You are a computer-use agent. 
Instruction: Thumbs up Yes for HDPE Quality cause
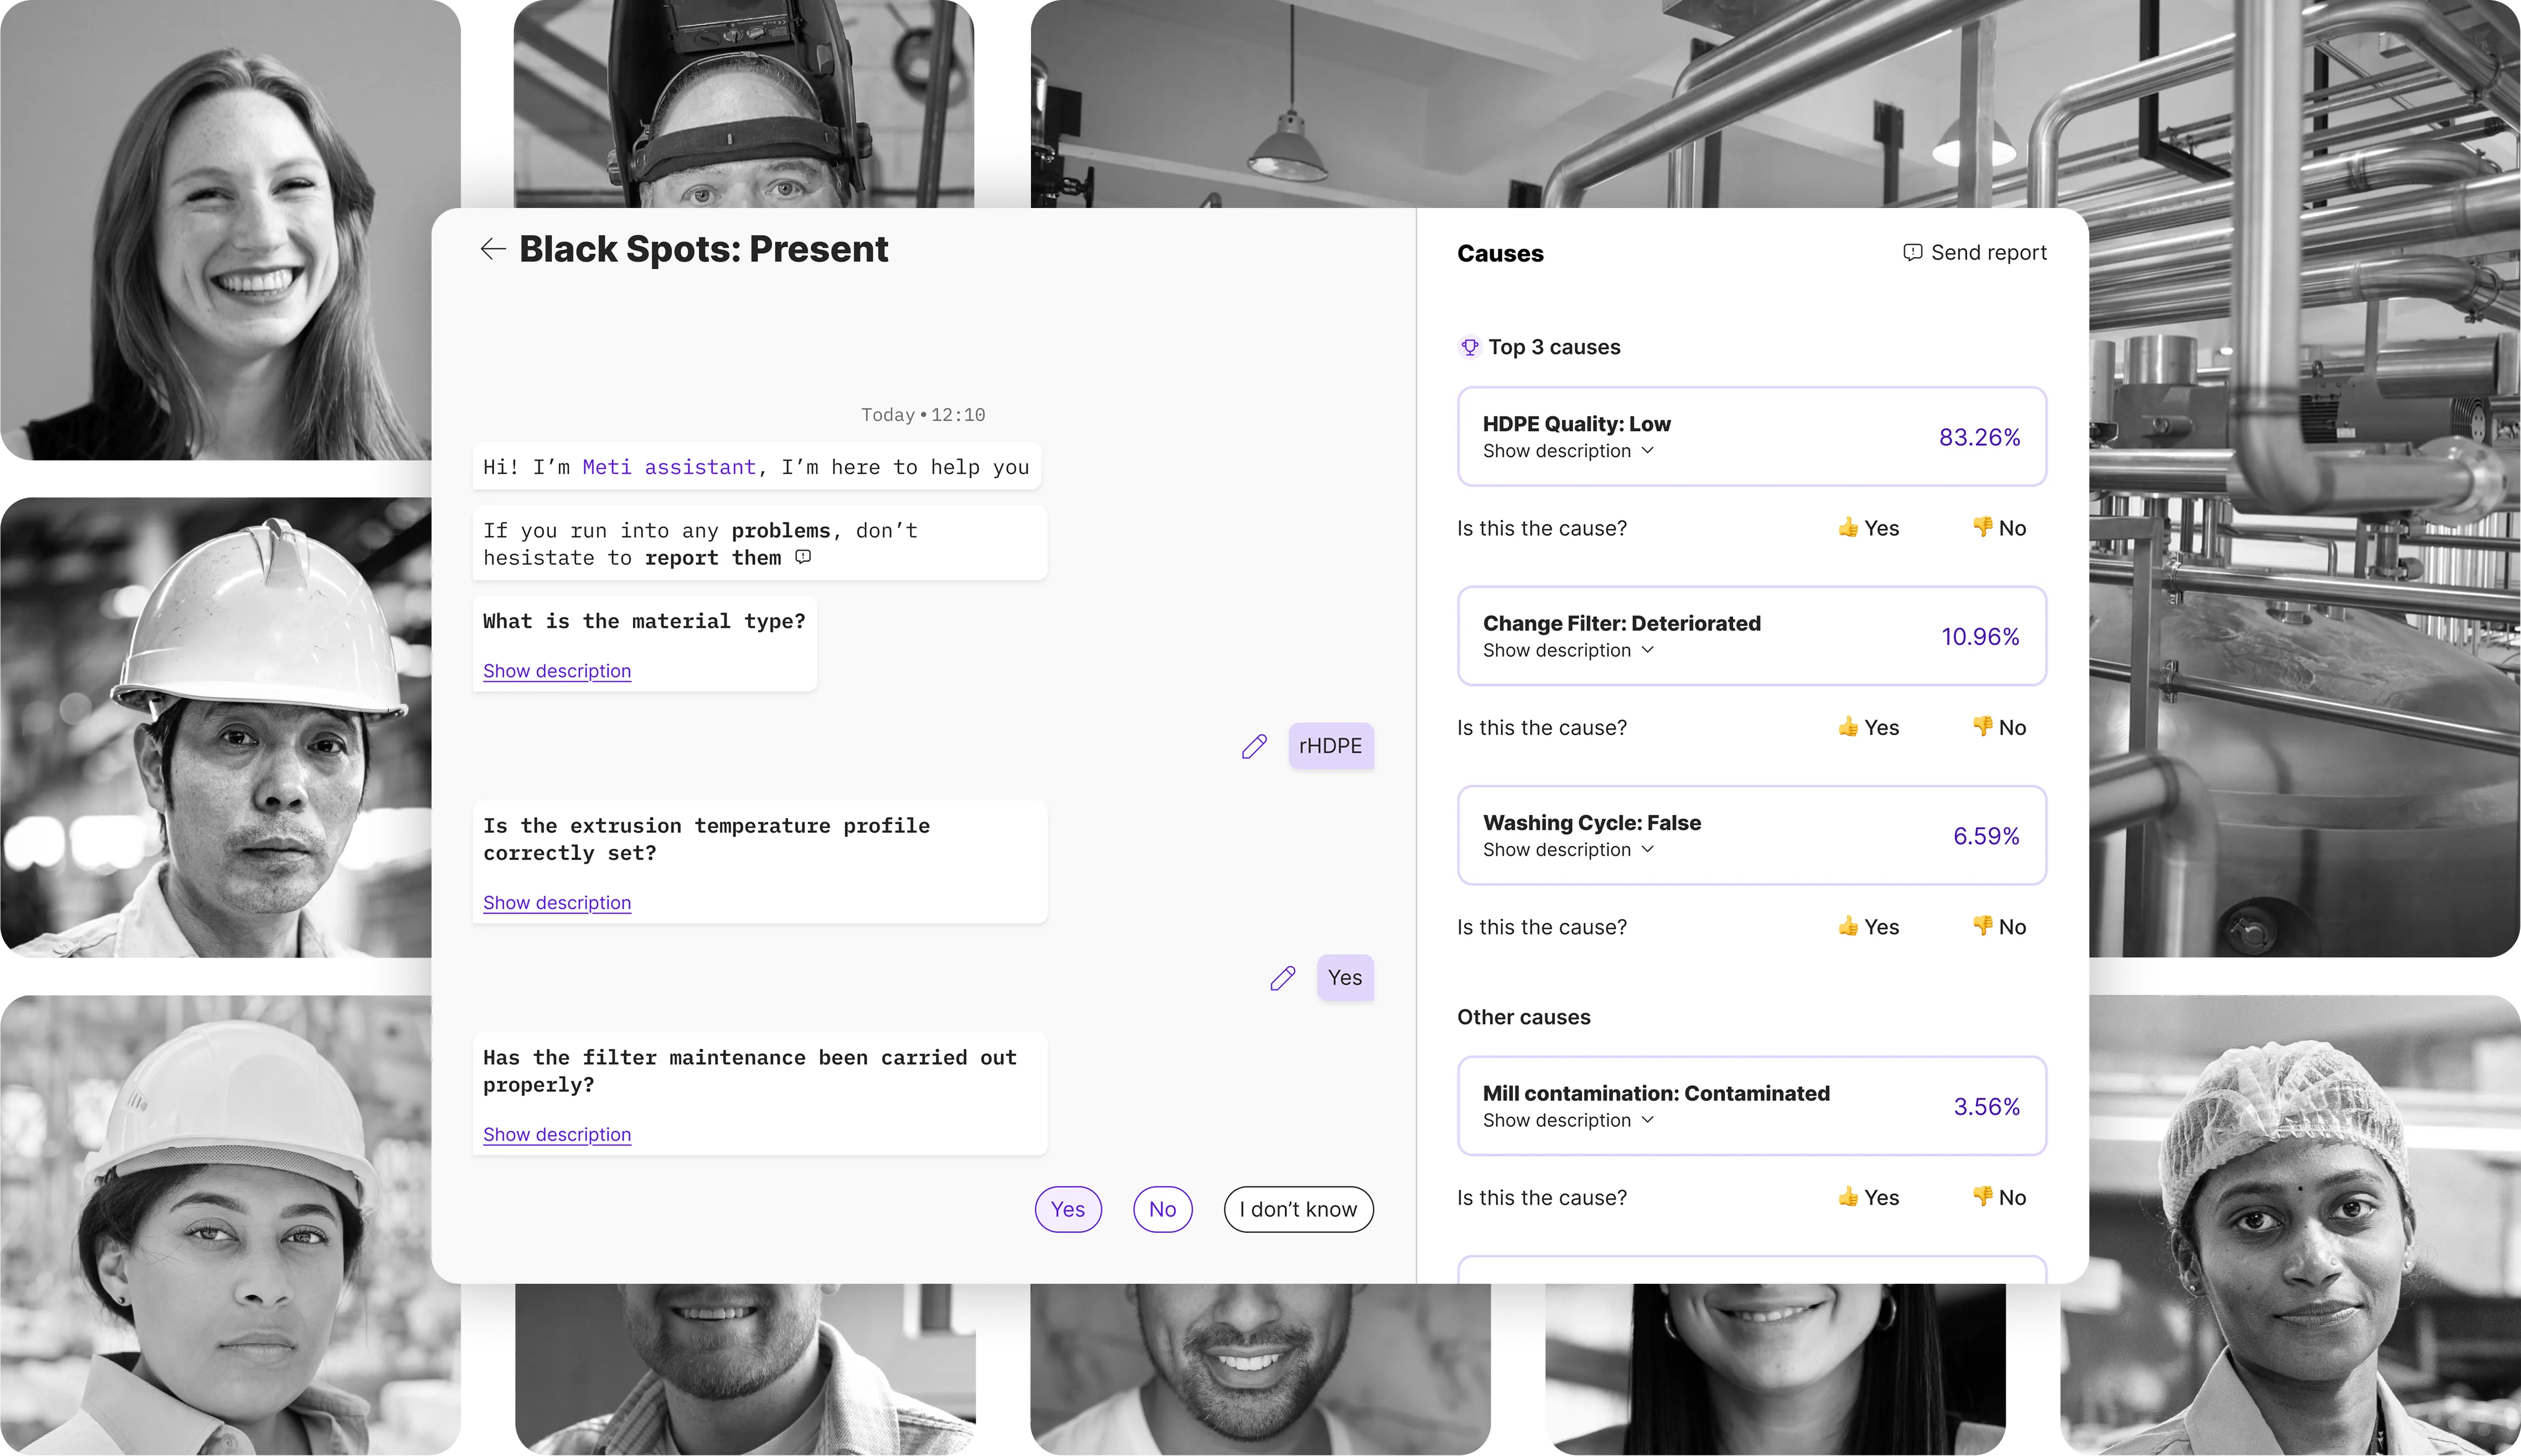click(x=1868, y=528)
